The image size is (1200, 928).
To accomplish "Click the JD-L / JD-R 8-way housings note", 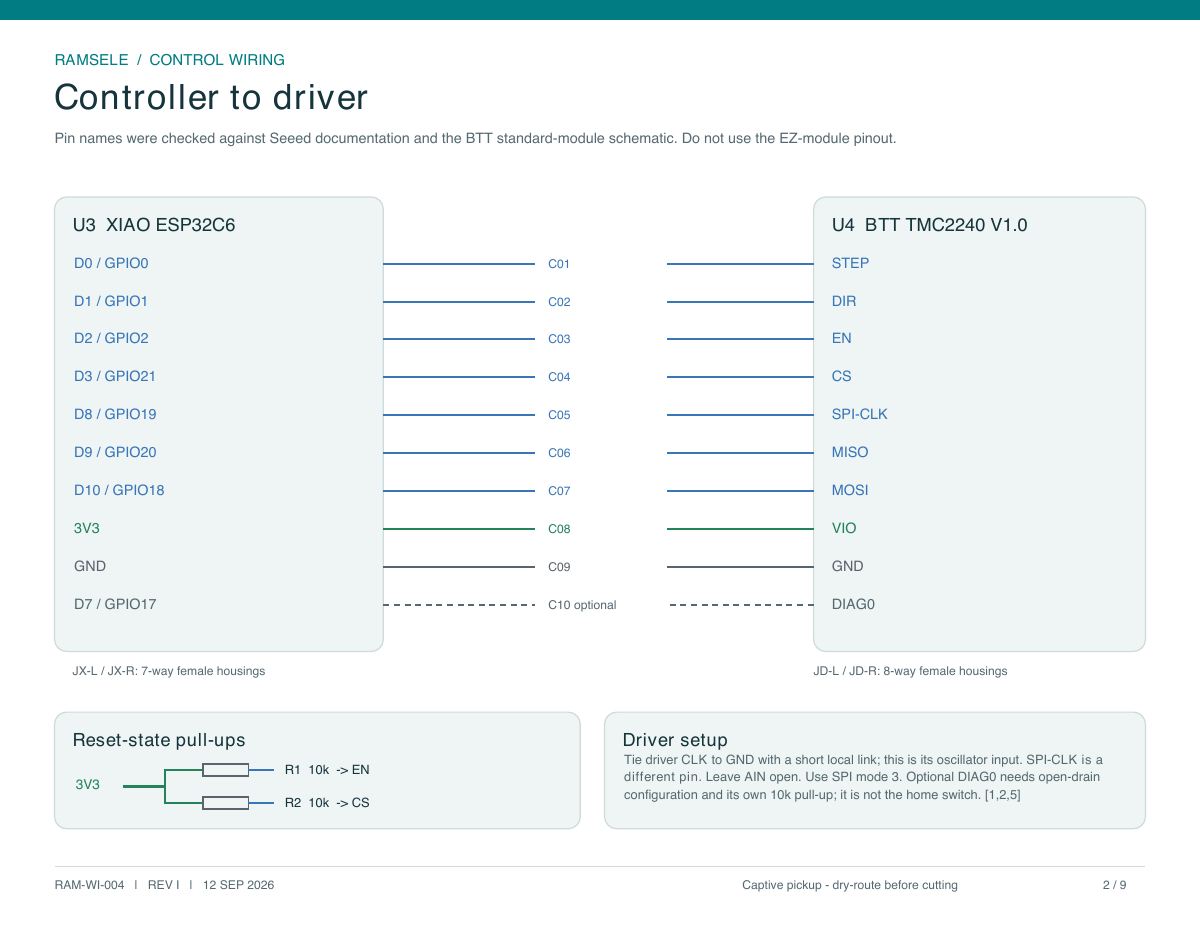I will click(910, 671).
